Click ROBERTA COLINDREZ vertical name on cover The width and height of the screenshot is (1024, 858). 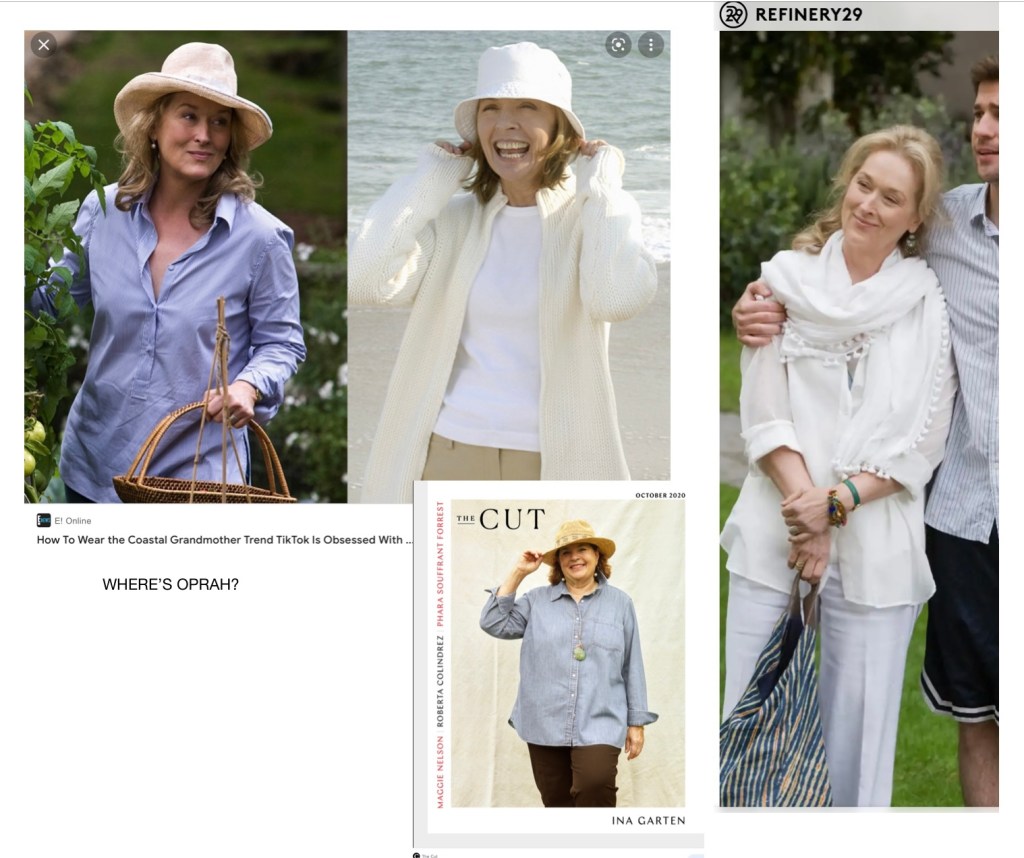coord(439,680)
